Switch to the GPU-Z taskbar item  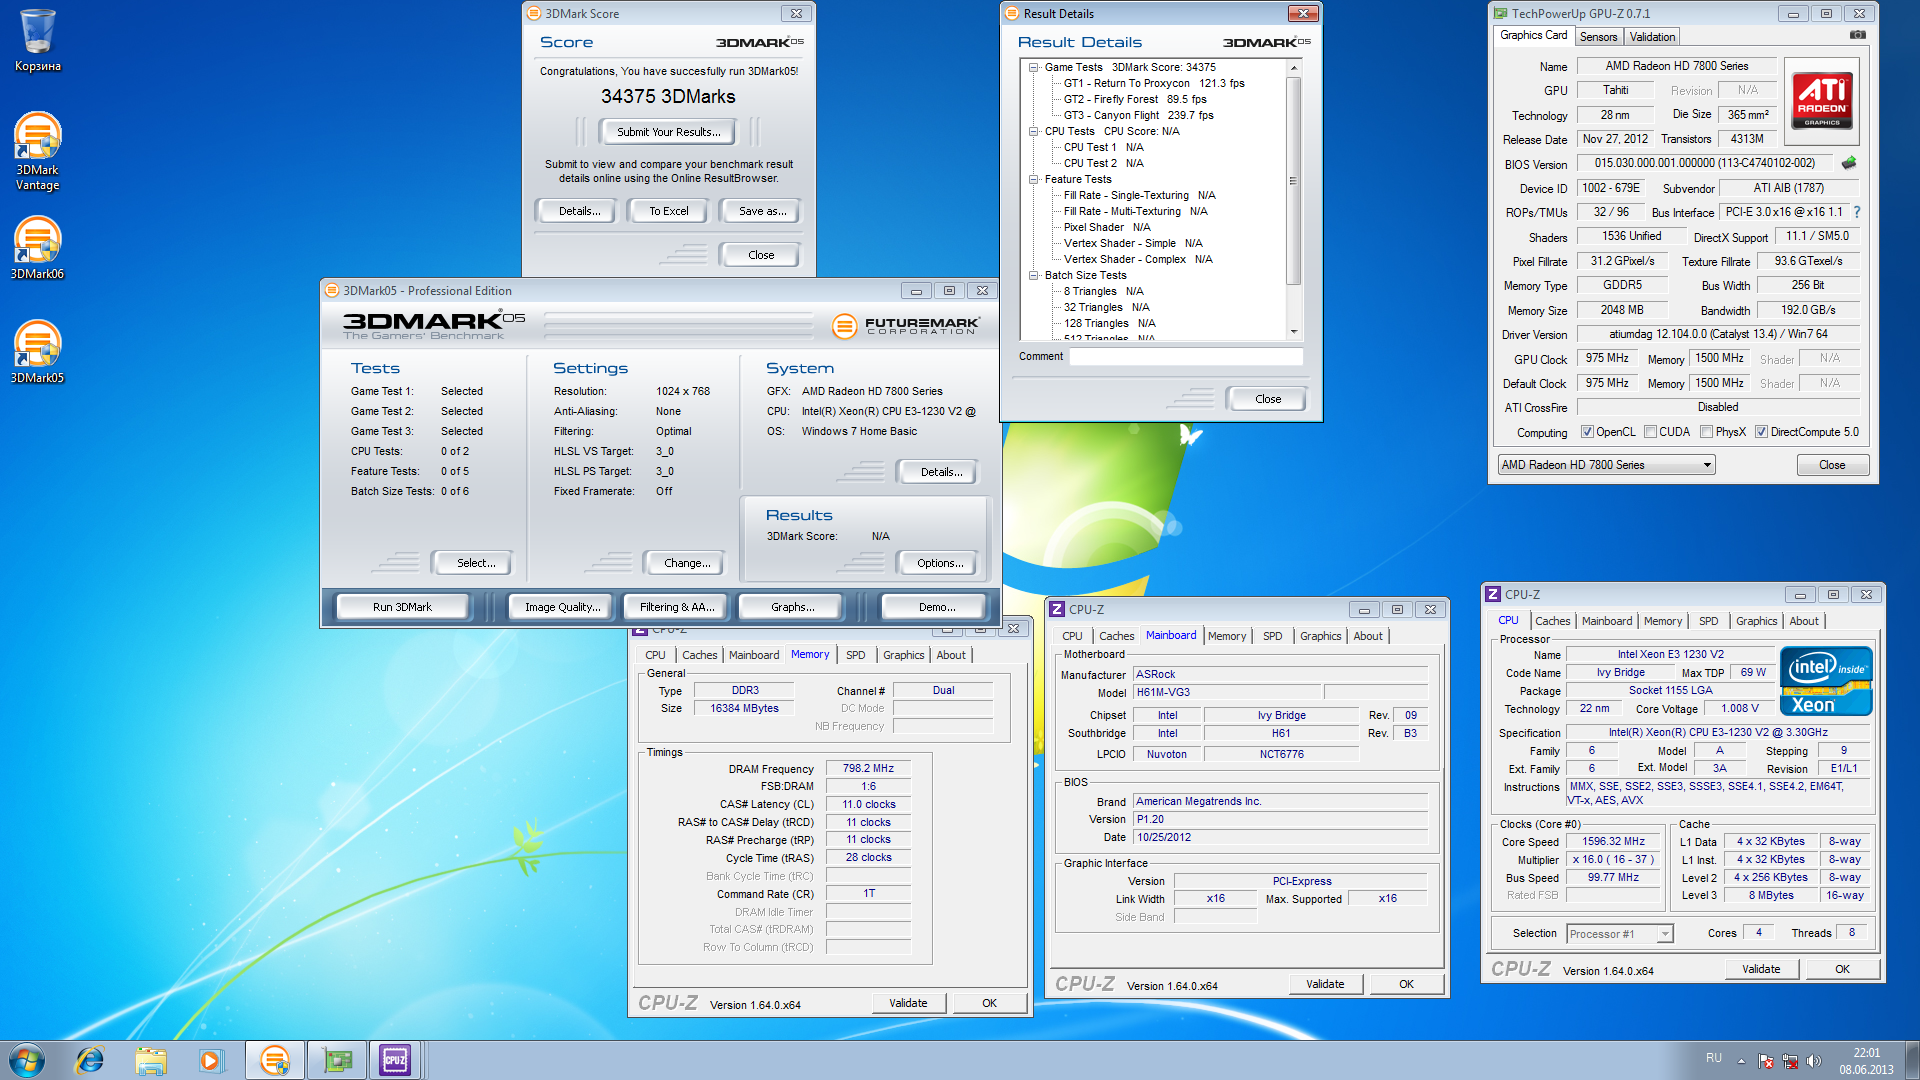(337, 1060)
